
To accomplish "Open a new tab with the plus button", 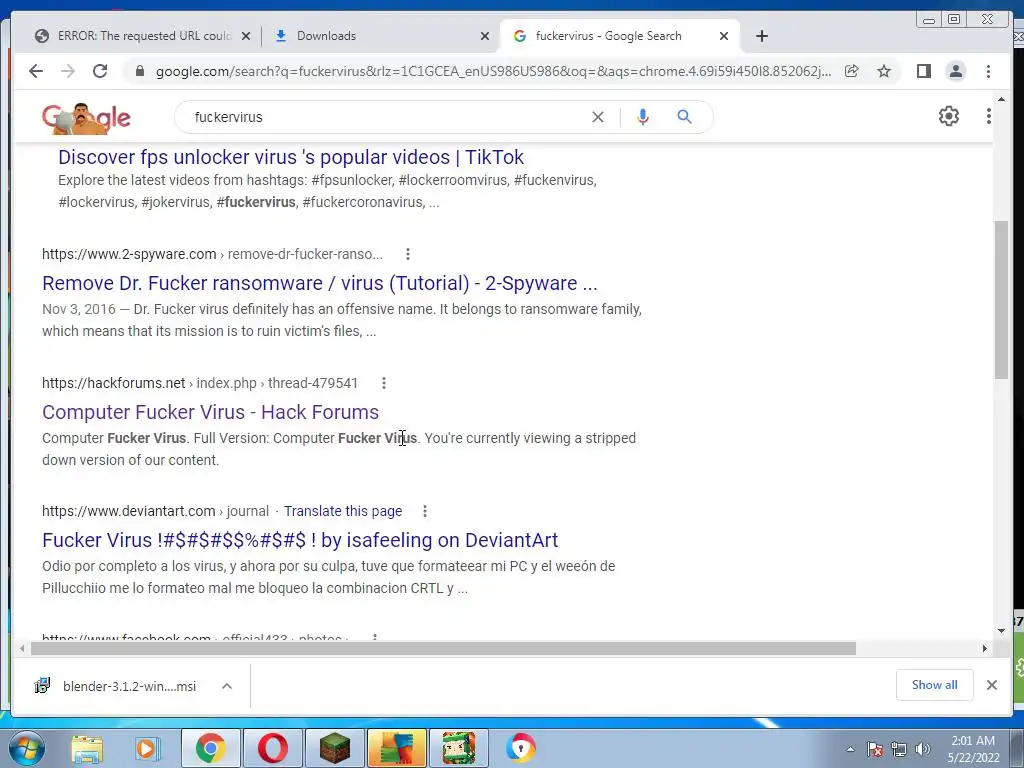I will tap(761, 36).
